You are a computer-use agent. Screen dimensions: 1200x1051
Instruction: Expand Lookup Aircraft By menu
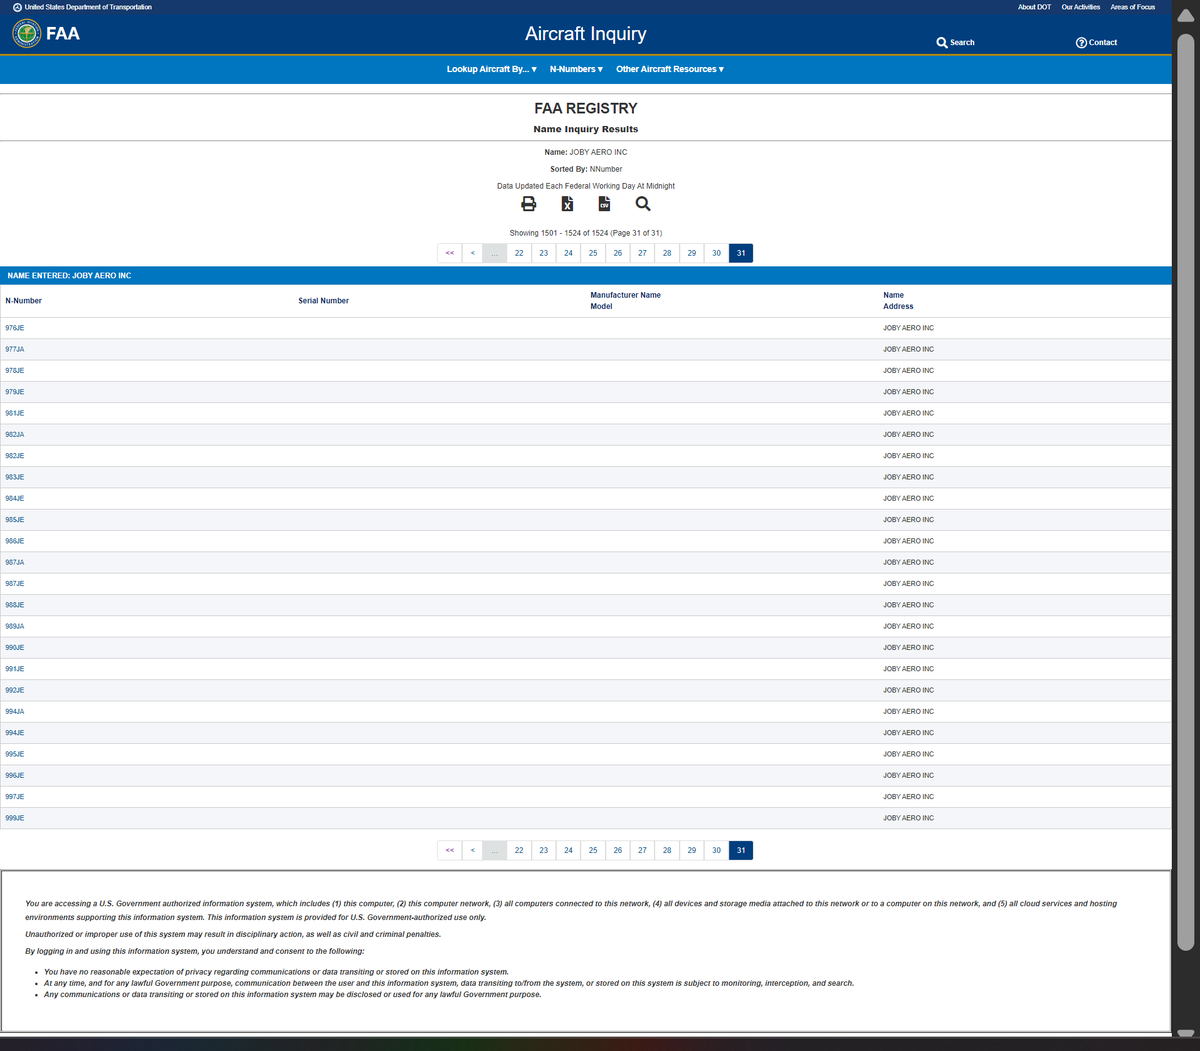point(491,69)
